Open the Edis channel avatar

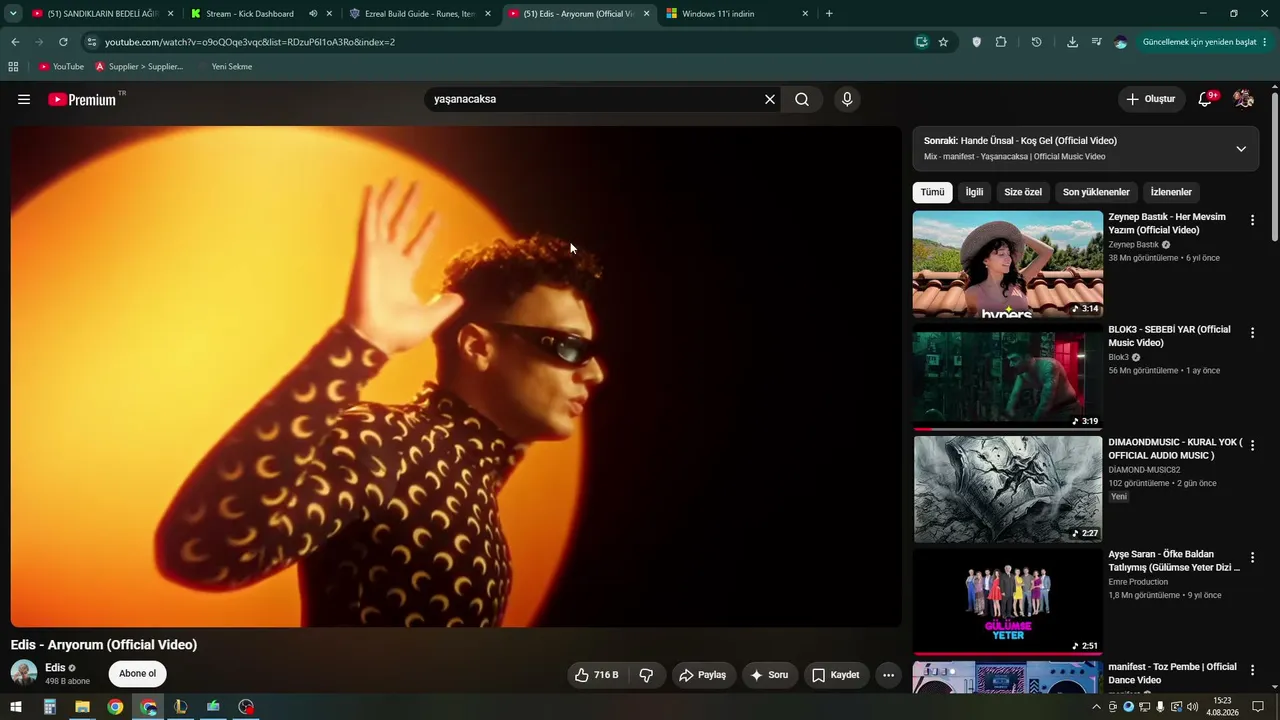click(x=24, y=673)
